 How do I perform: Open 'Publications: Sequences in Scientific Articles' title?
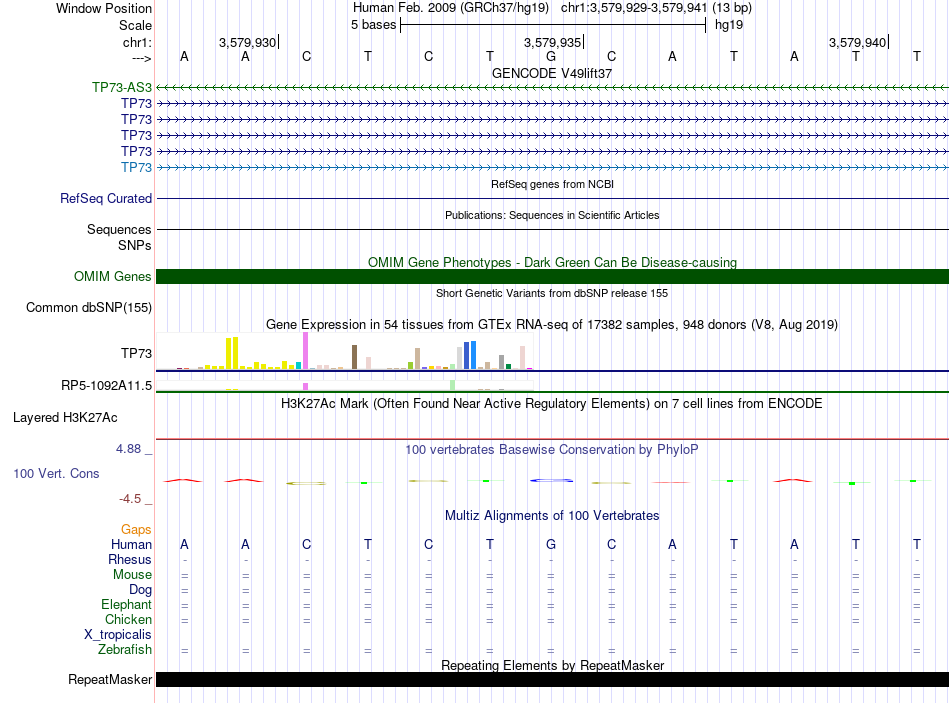(552, 215)
